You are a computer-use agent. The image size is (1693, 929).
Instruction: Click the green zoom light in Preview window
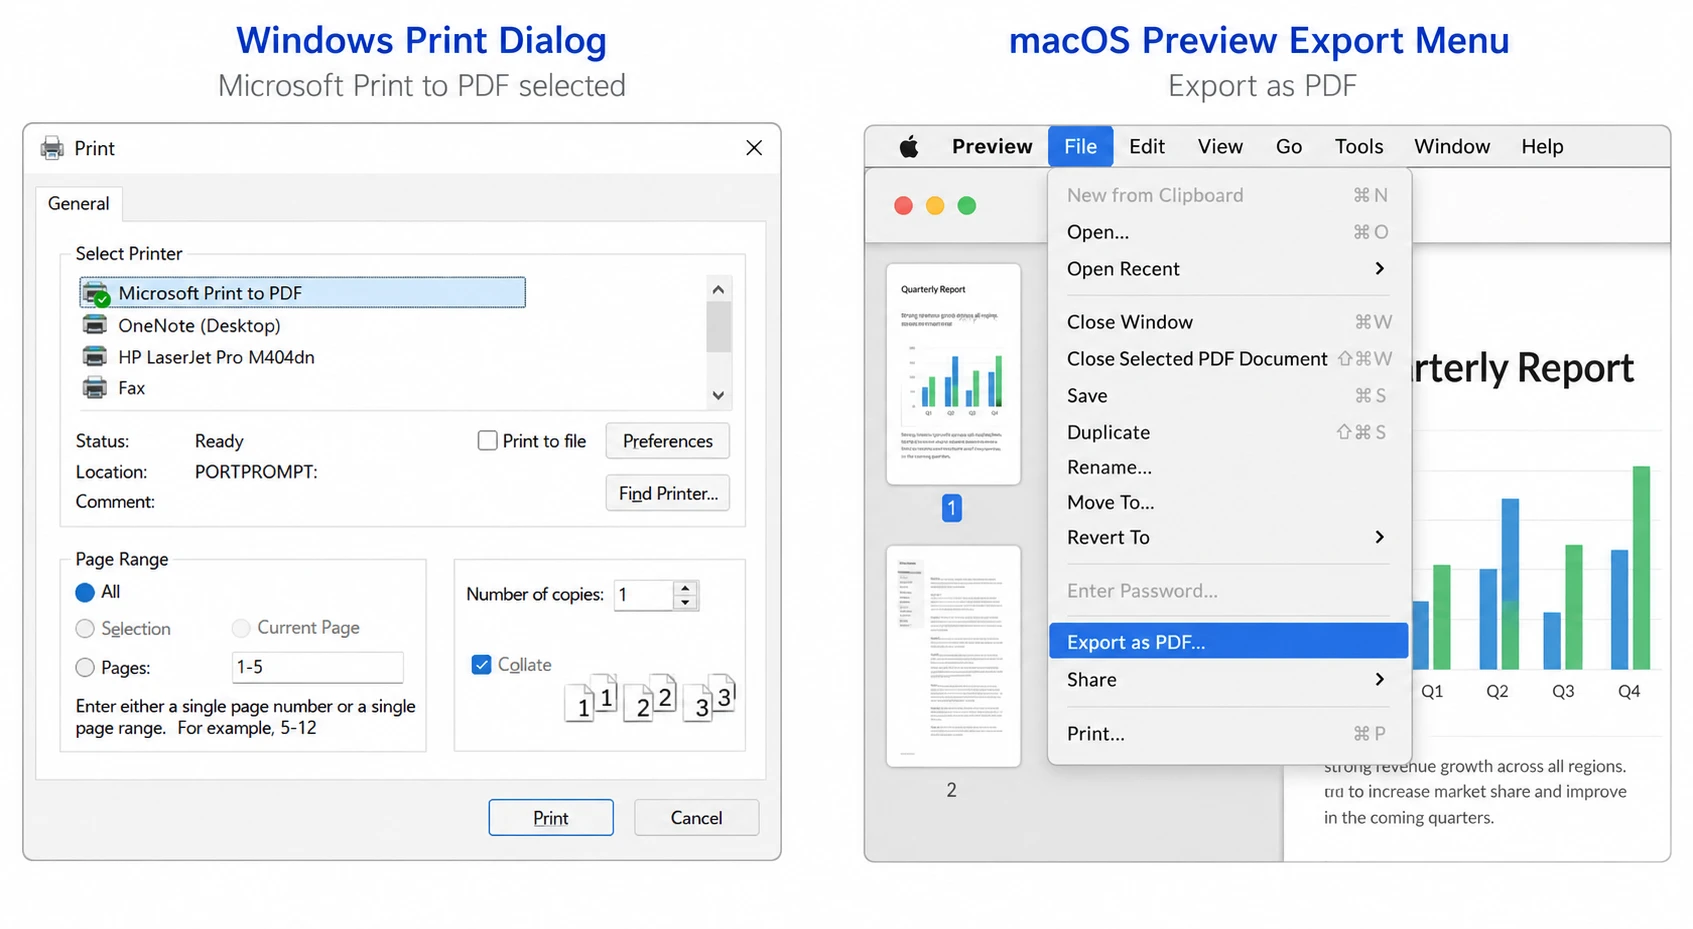click(967, 205)
